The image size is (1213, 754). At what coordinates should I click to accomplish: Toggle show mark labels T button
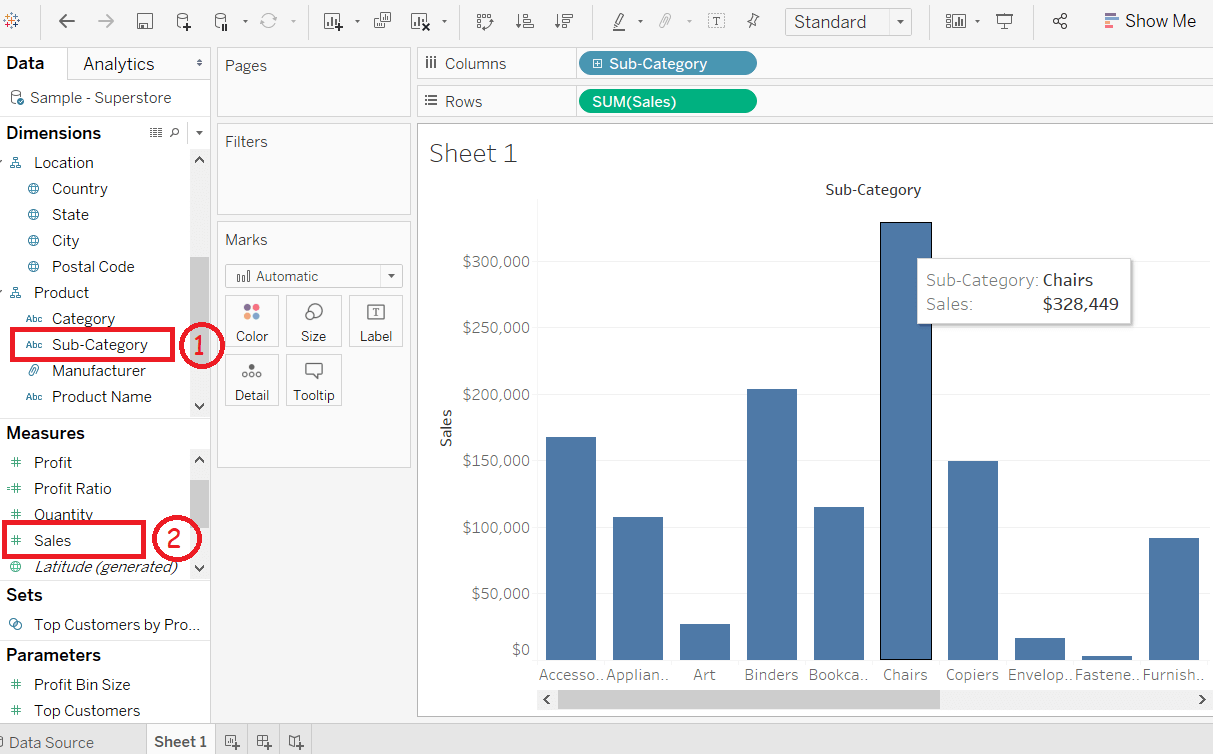[x=716, y=21]
